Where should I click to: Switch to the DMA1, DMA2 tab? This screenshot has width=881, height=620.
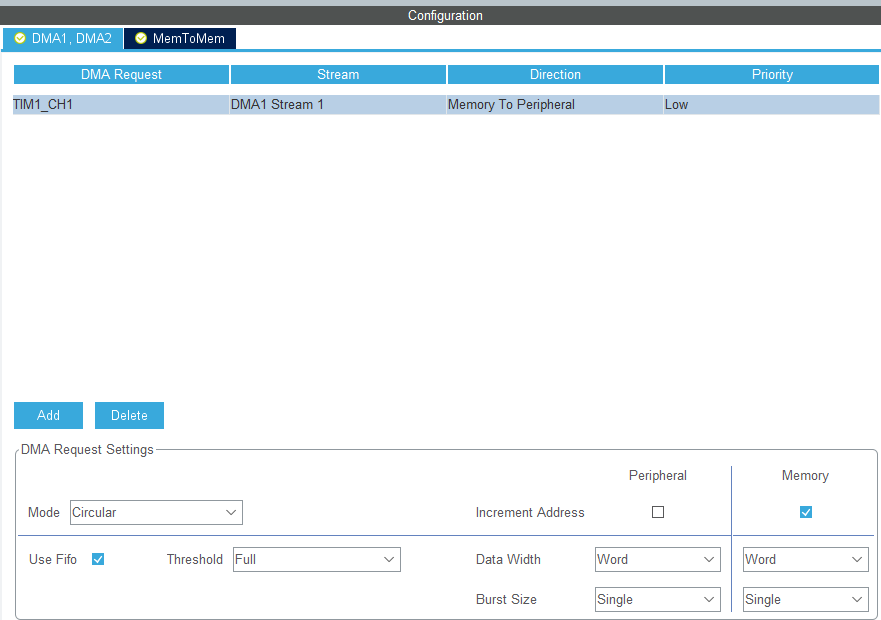pos(63,38)
